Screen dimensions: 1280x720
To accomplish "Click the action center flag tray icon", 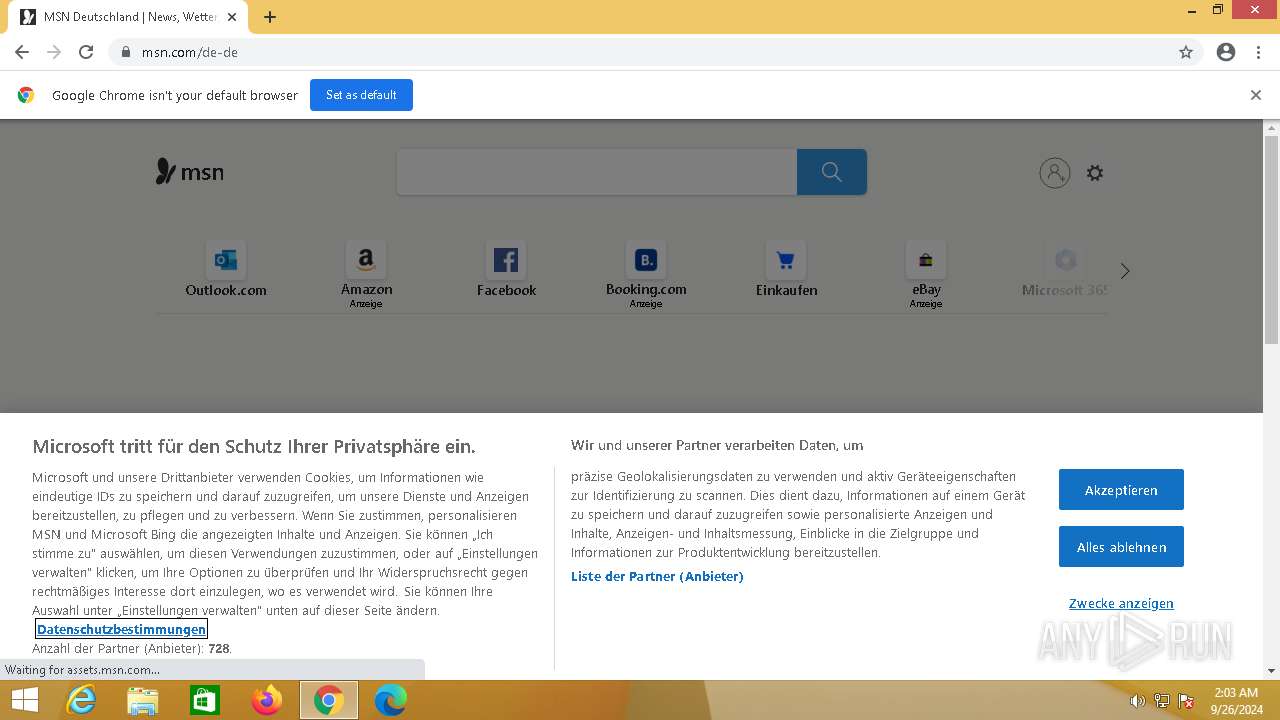I will pyautogui.click(x=1187, y=701).
